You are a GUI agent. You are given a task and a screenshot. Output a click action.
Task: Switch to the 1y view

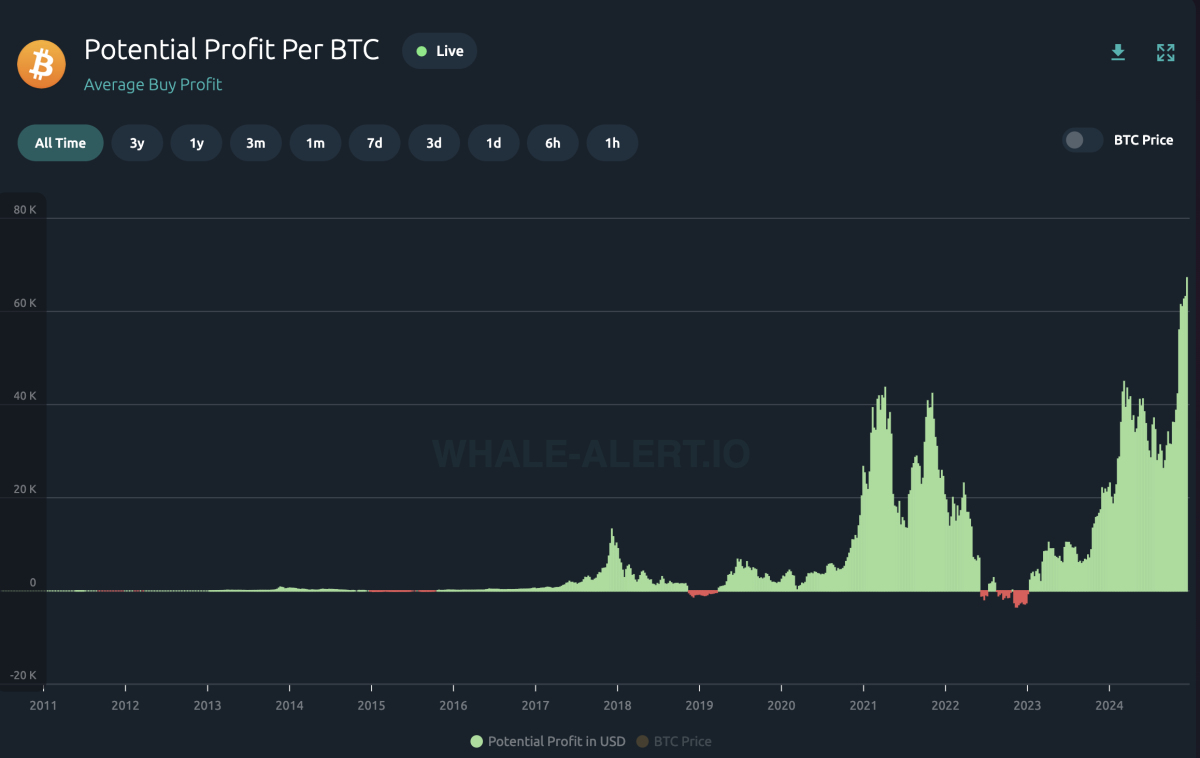click(x=196, y=143)
